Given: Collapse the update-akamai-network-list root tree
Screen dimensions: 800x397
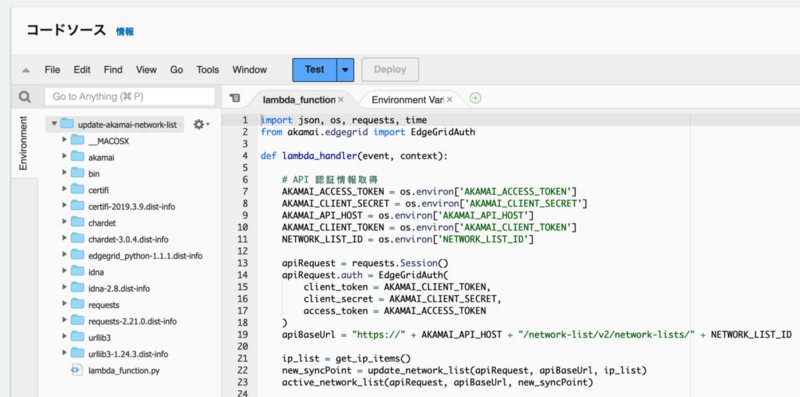Looking at the screenshot, I should (x=54, y=124).
